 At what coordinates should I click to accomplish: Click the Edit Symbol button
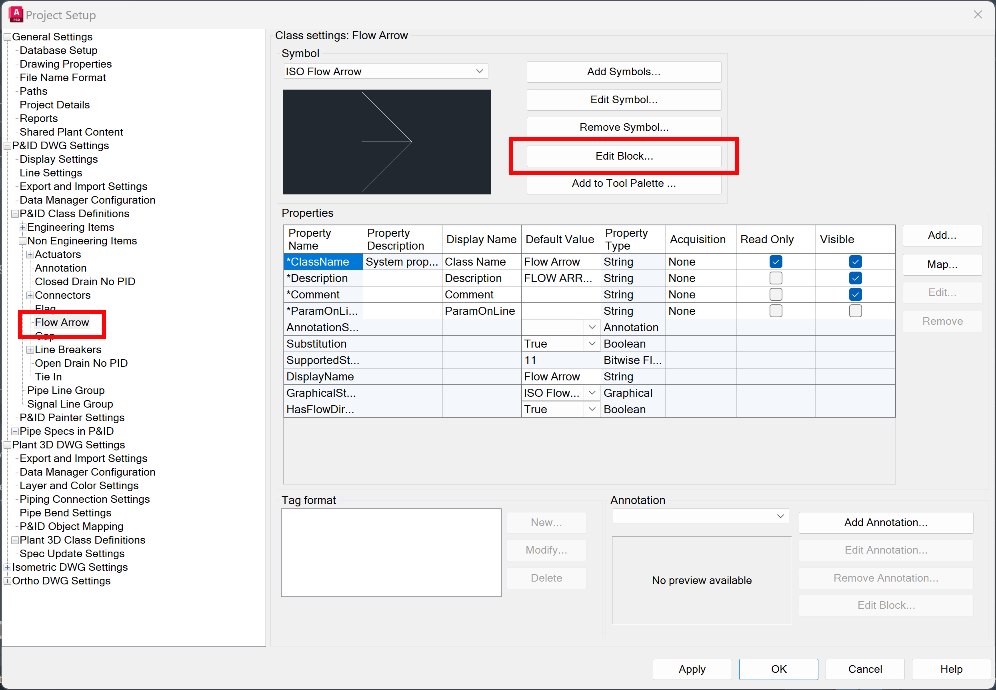tap(624, 100)
